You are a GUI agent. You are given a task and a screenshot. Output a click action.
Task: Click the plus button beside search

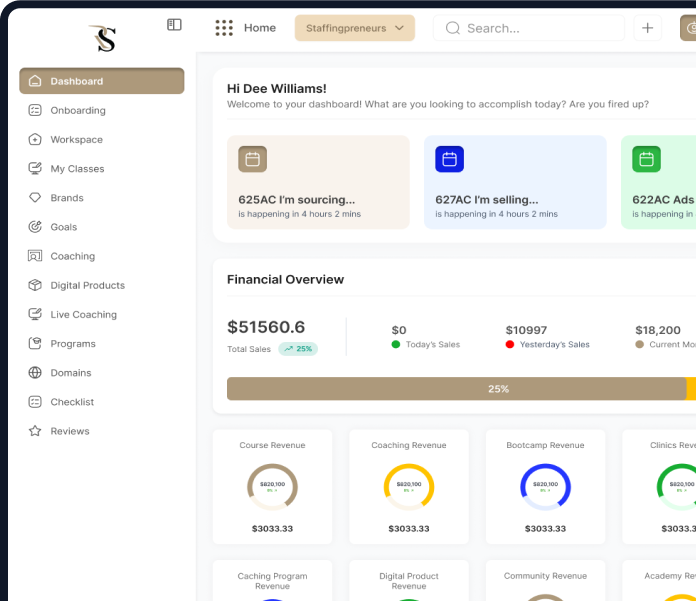coord(647,28)
